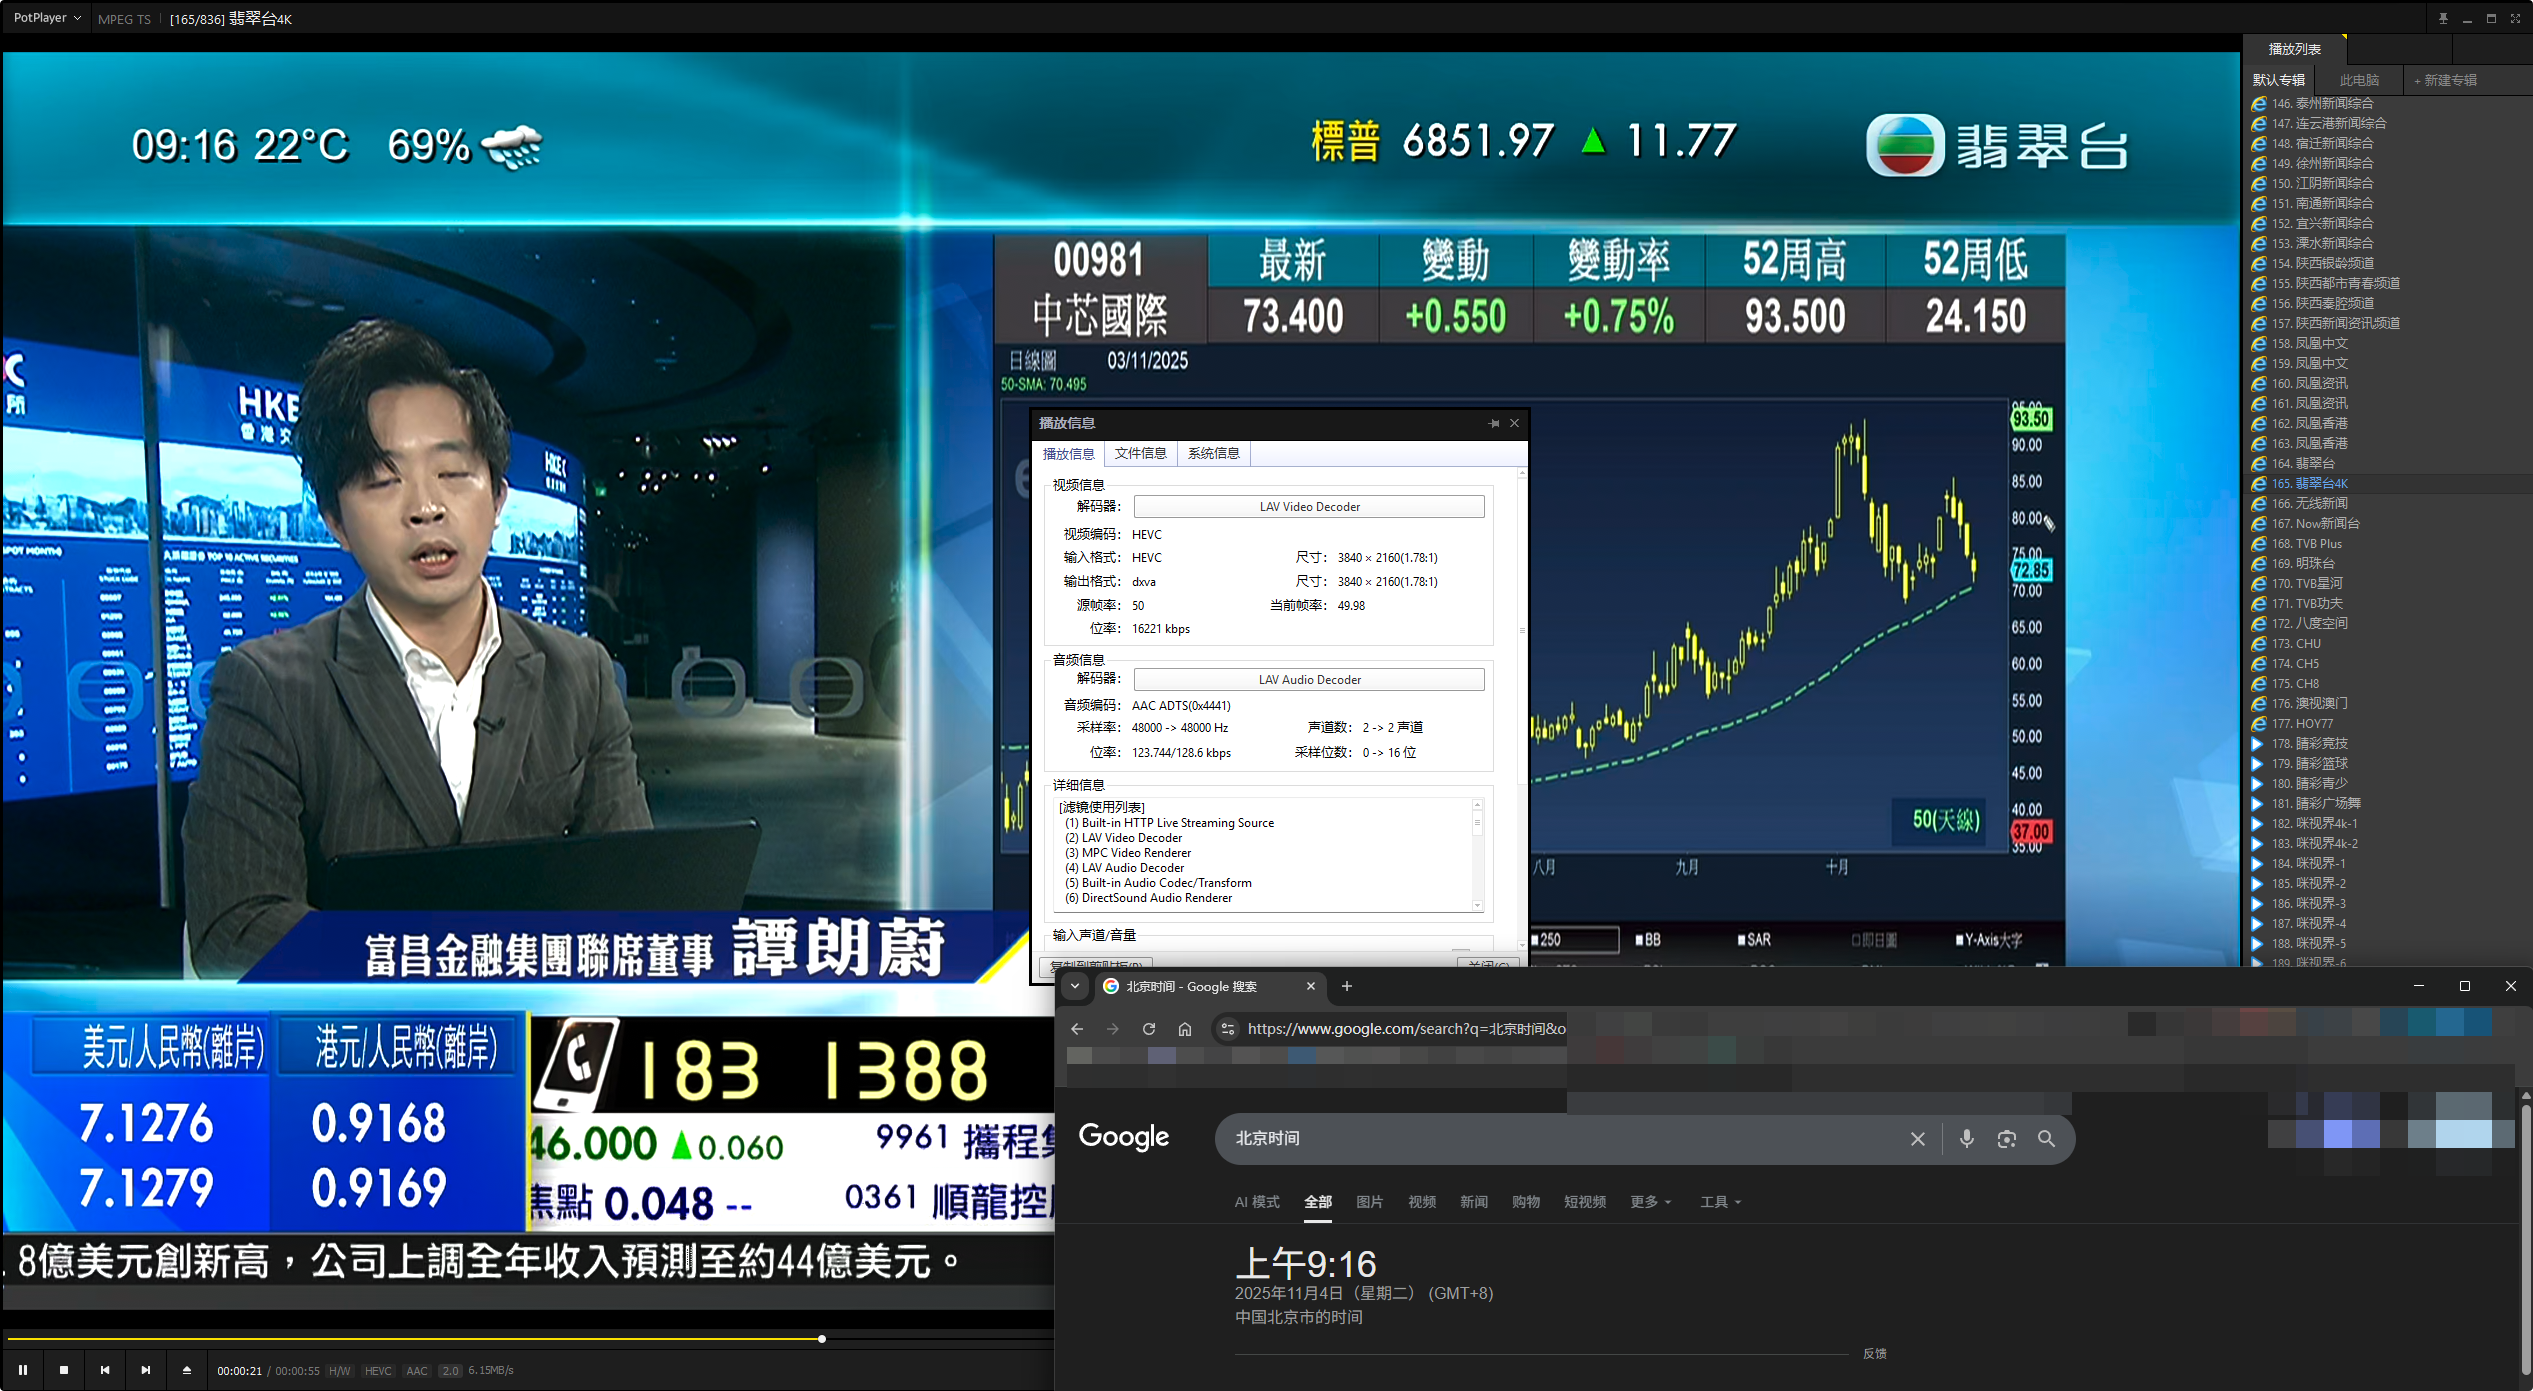Click Google voice search microphone icon

point(1966,1138)
